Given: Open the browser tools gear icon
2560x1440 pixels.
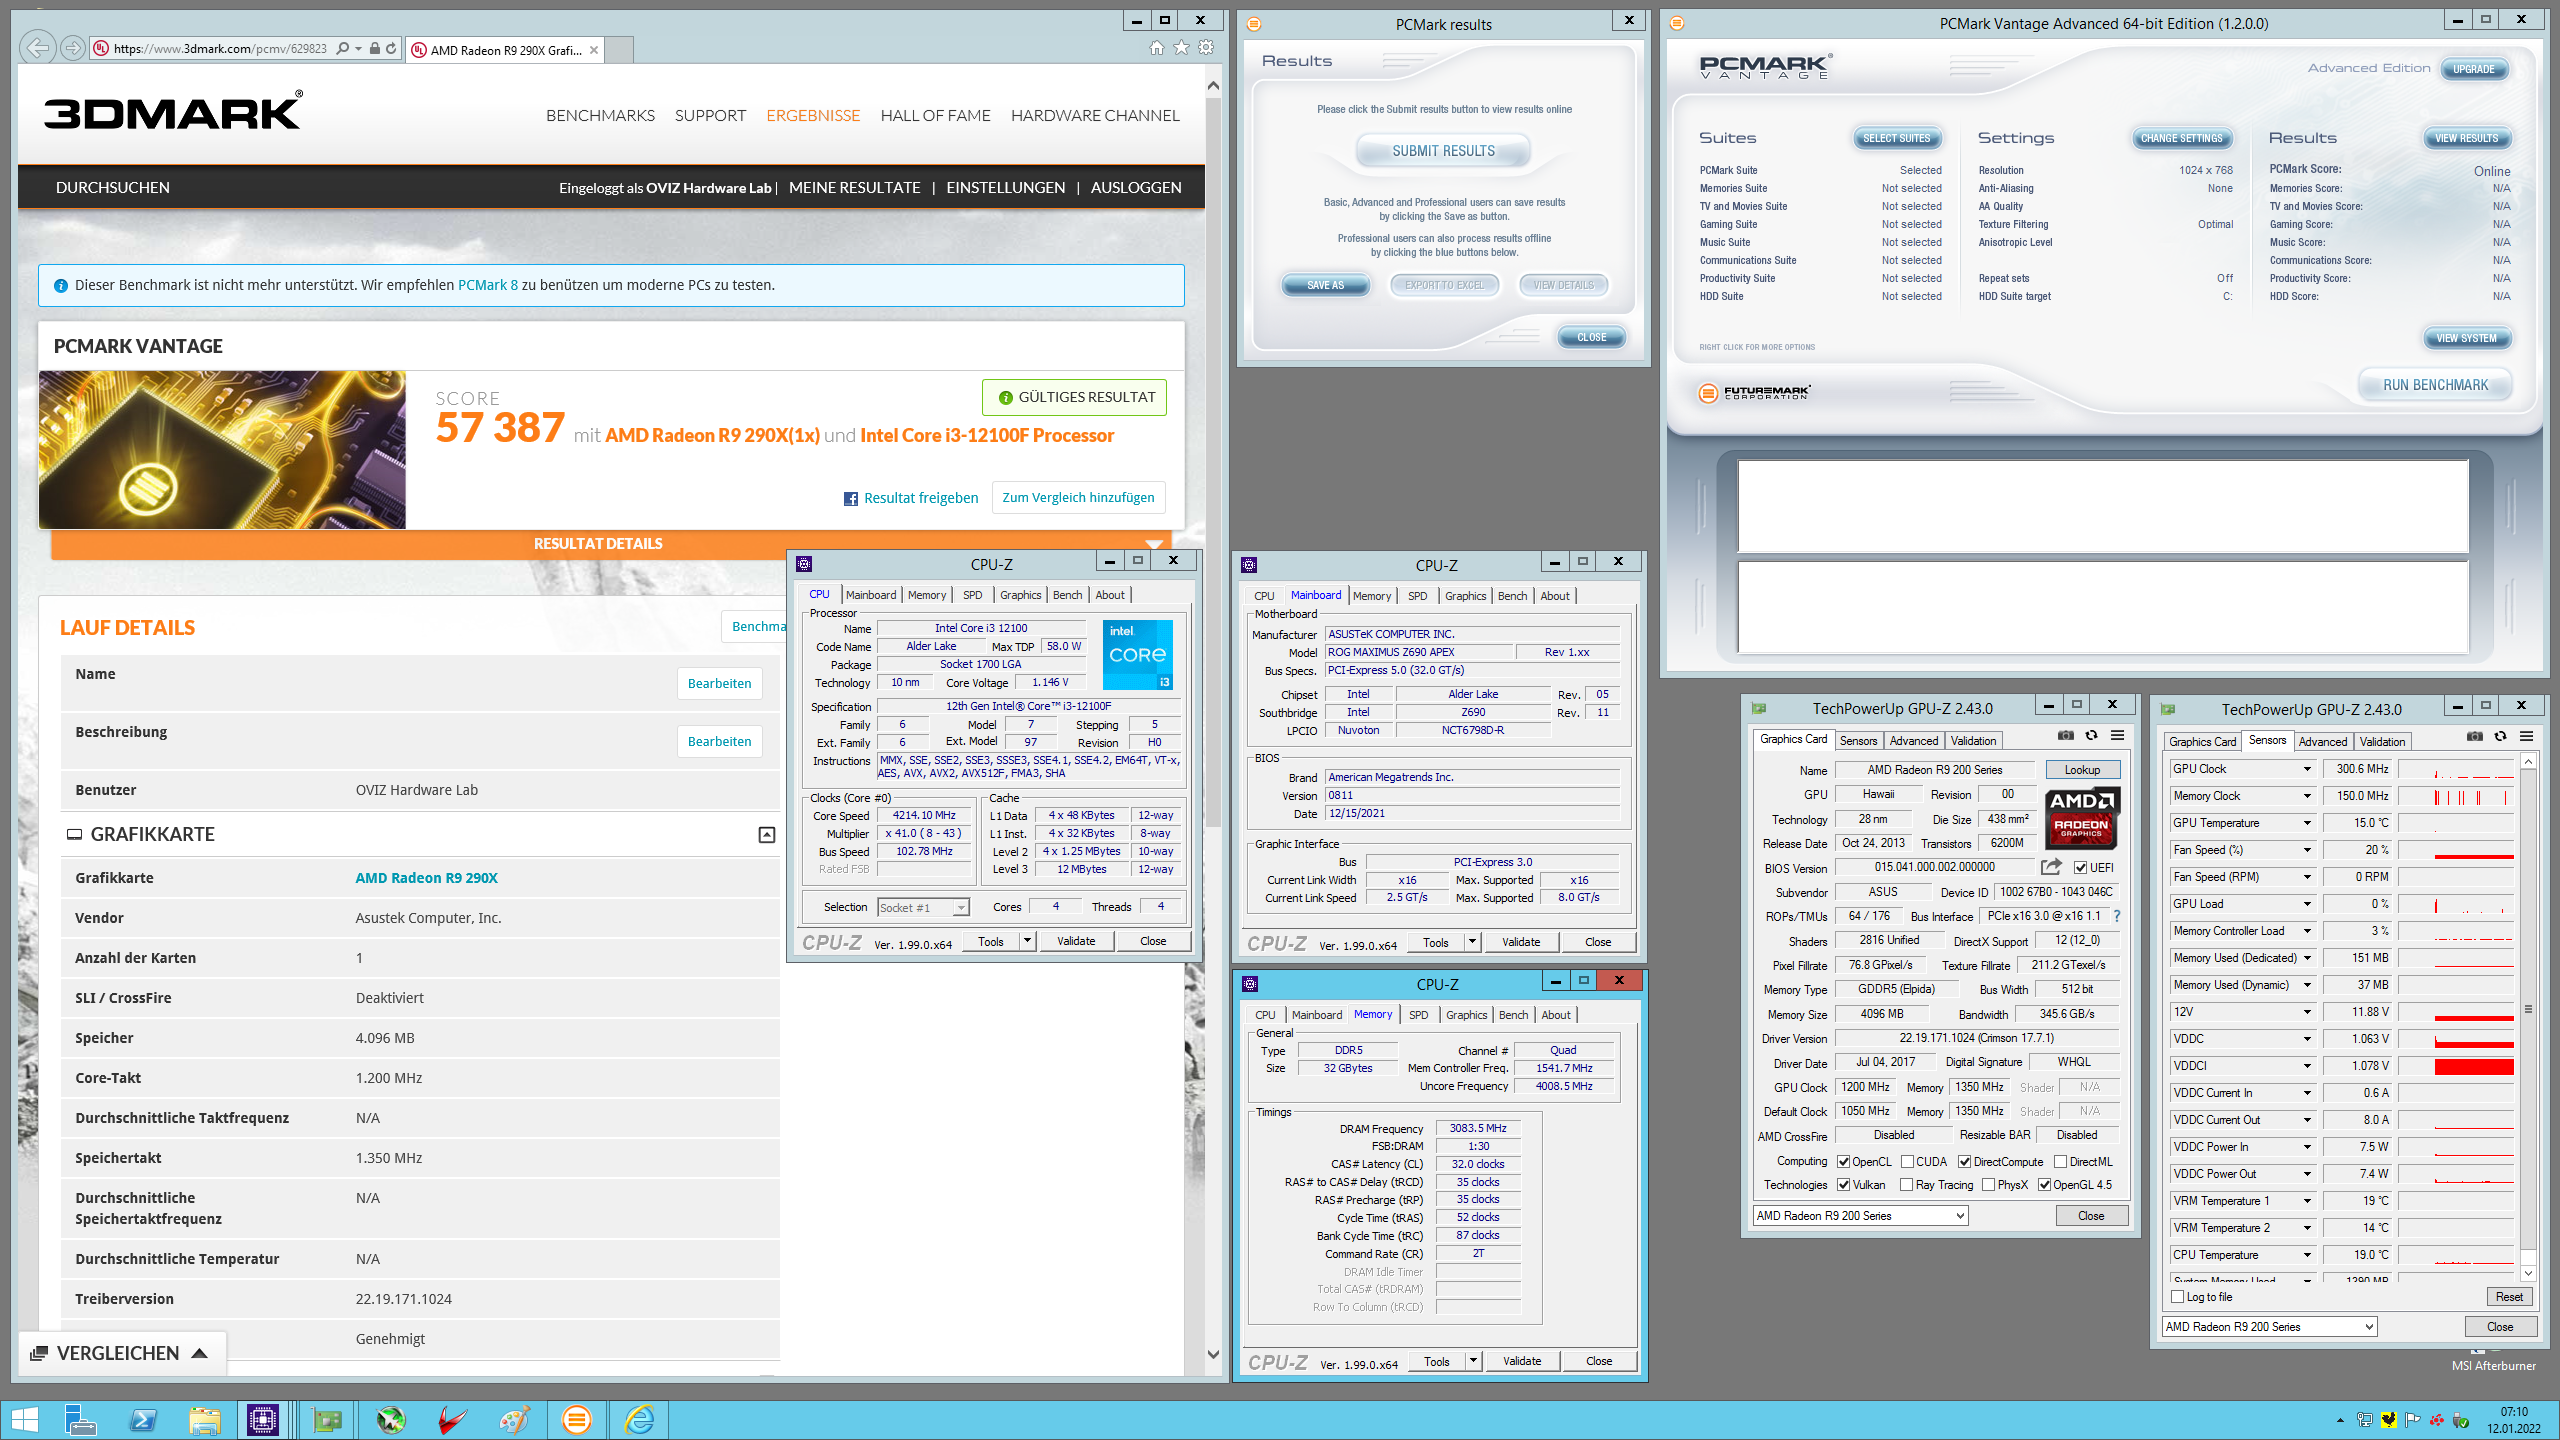Looking at the screenshot, I should 1207,48.
